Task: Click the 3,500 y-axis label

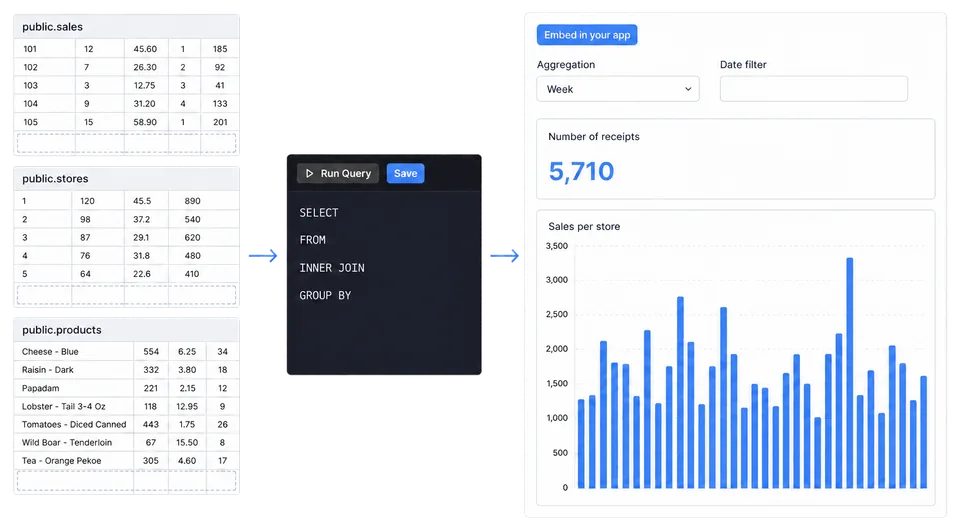Action: 557,246
